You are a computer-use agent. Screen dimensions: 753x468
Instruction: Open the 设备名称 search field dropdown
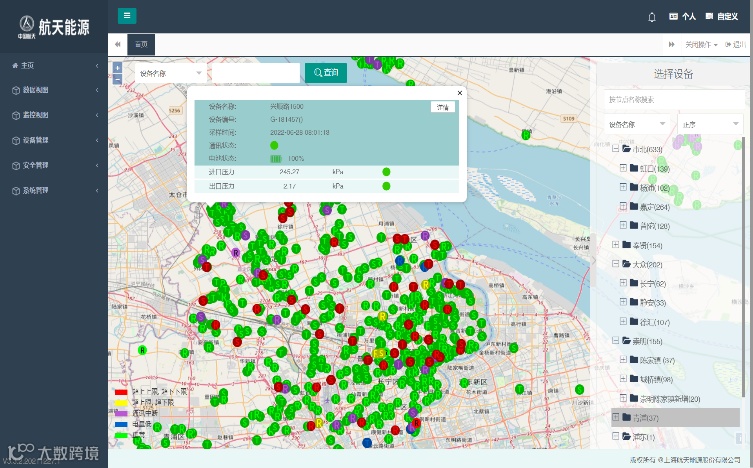coord(170,73)
